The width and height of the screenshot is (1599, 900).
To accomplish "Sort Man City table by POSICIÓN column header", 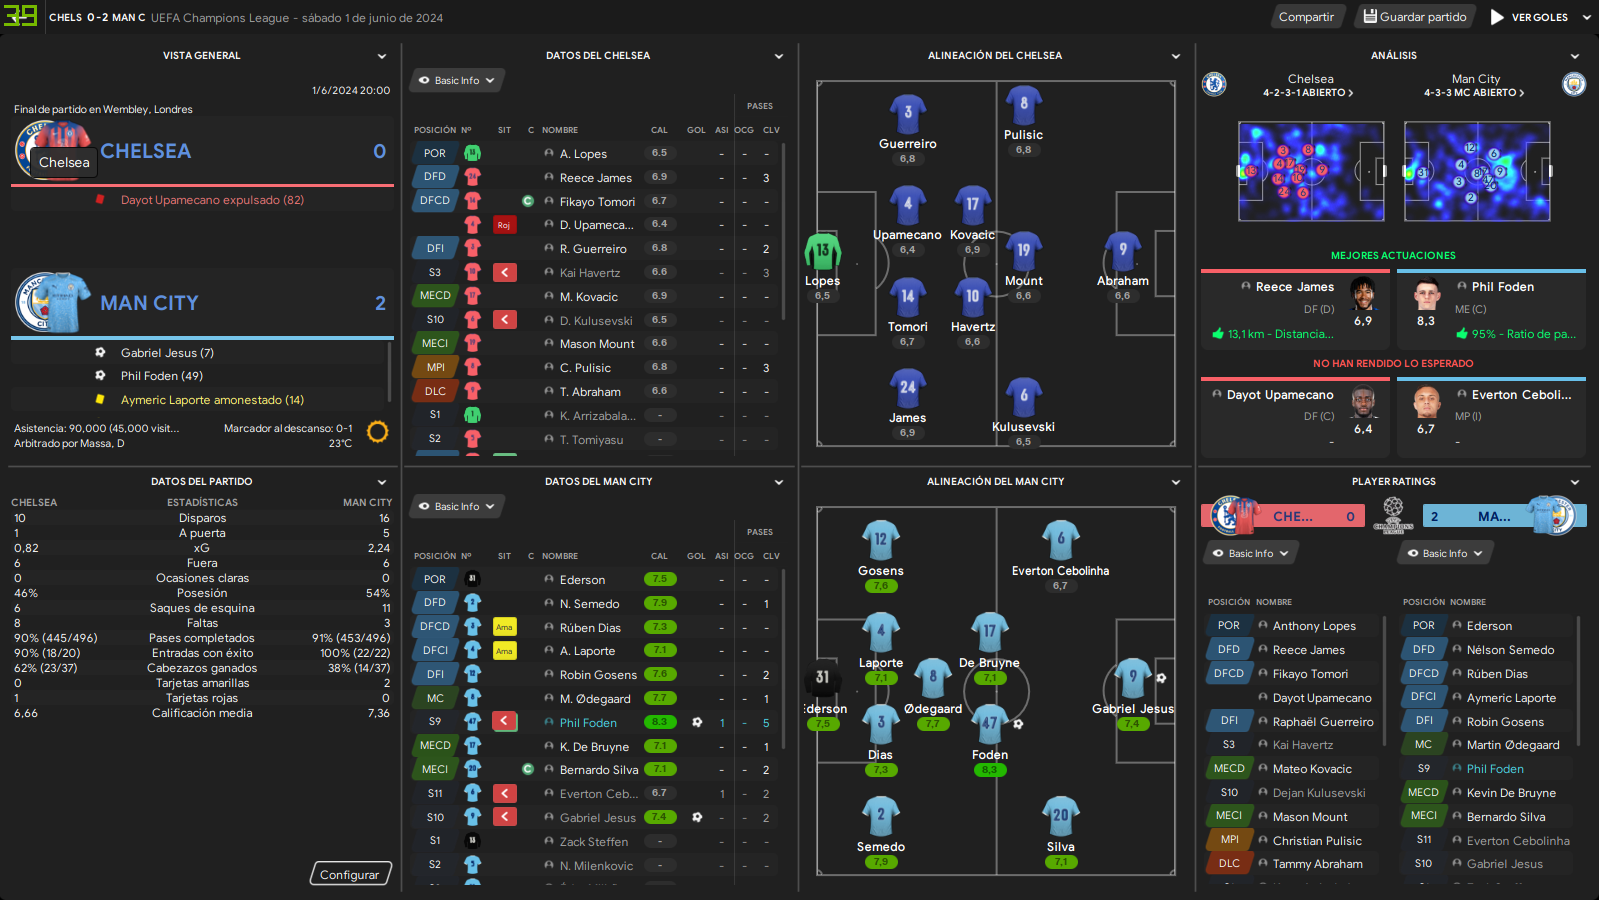I will (x=435, y=556).
